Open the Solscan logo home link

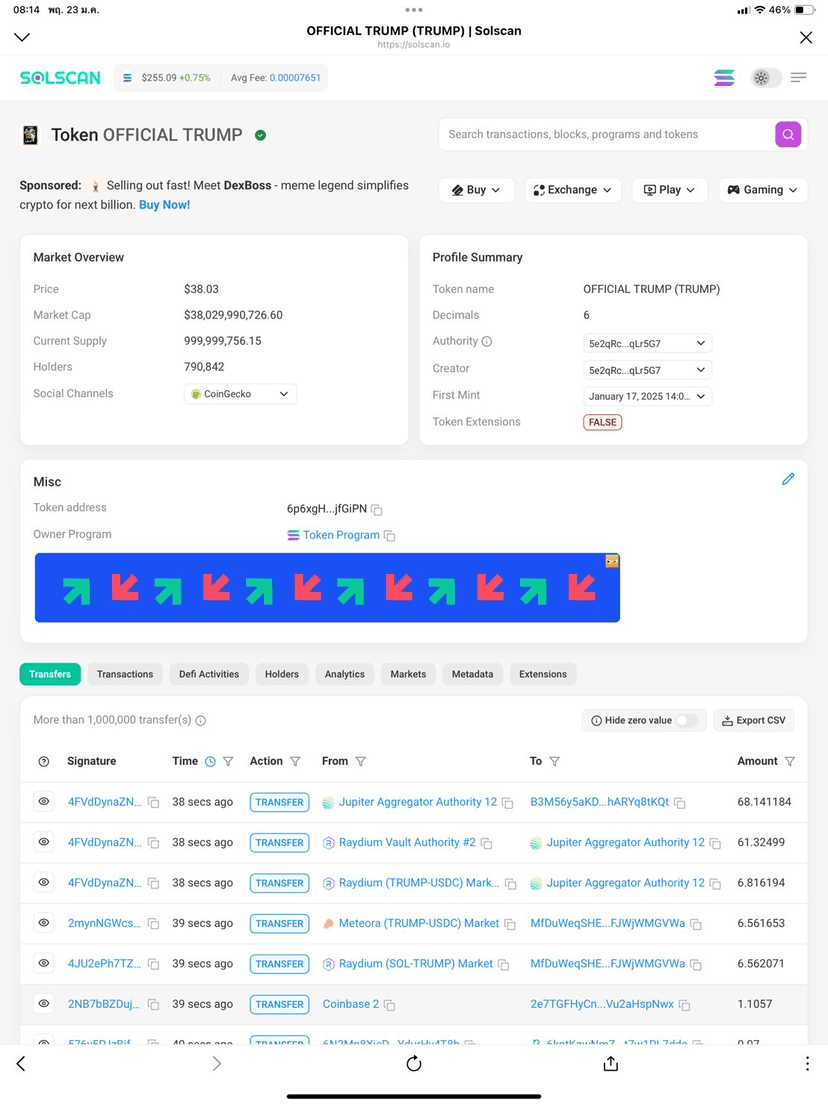[x=60, y=78]
